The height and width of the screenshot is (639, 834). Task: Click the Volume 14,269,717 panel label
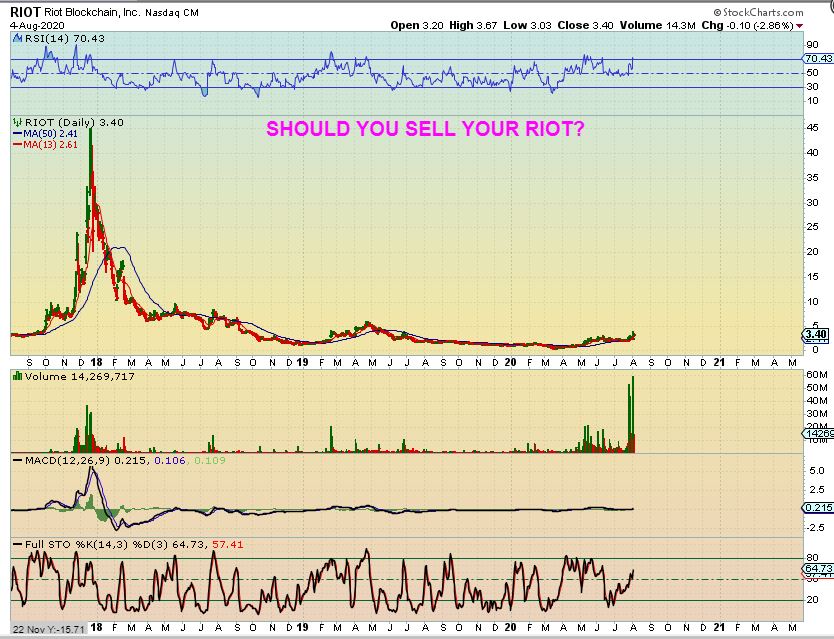[80, 376]
